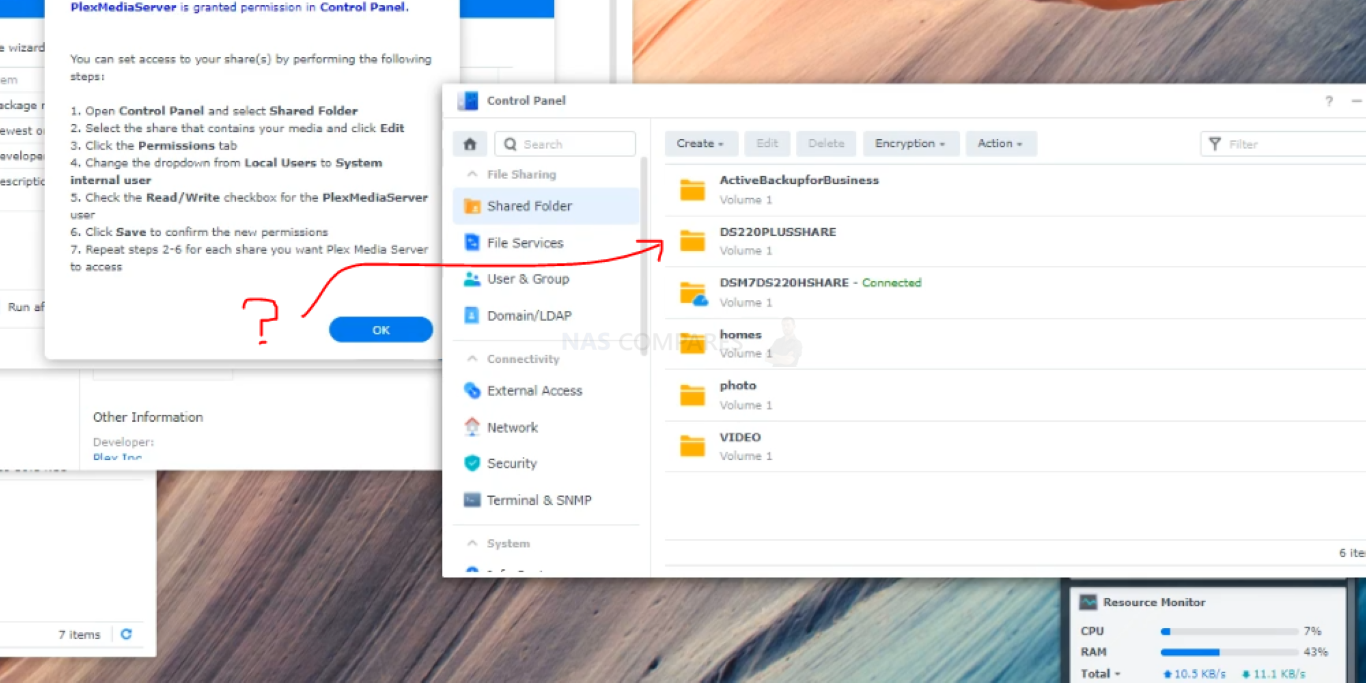Click the Security shield icon
The height and width of the screenshot is (683, 1366).
pos(472,464)
